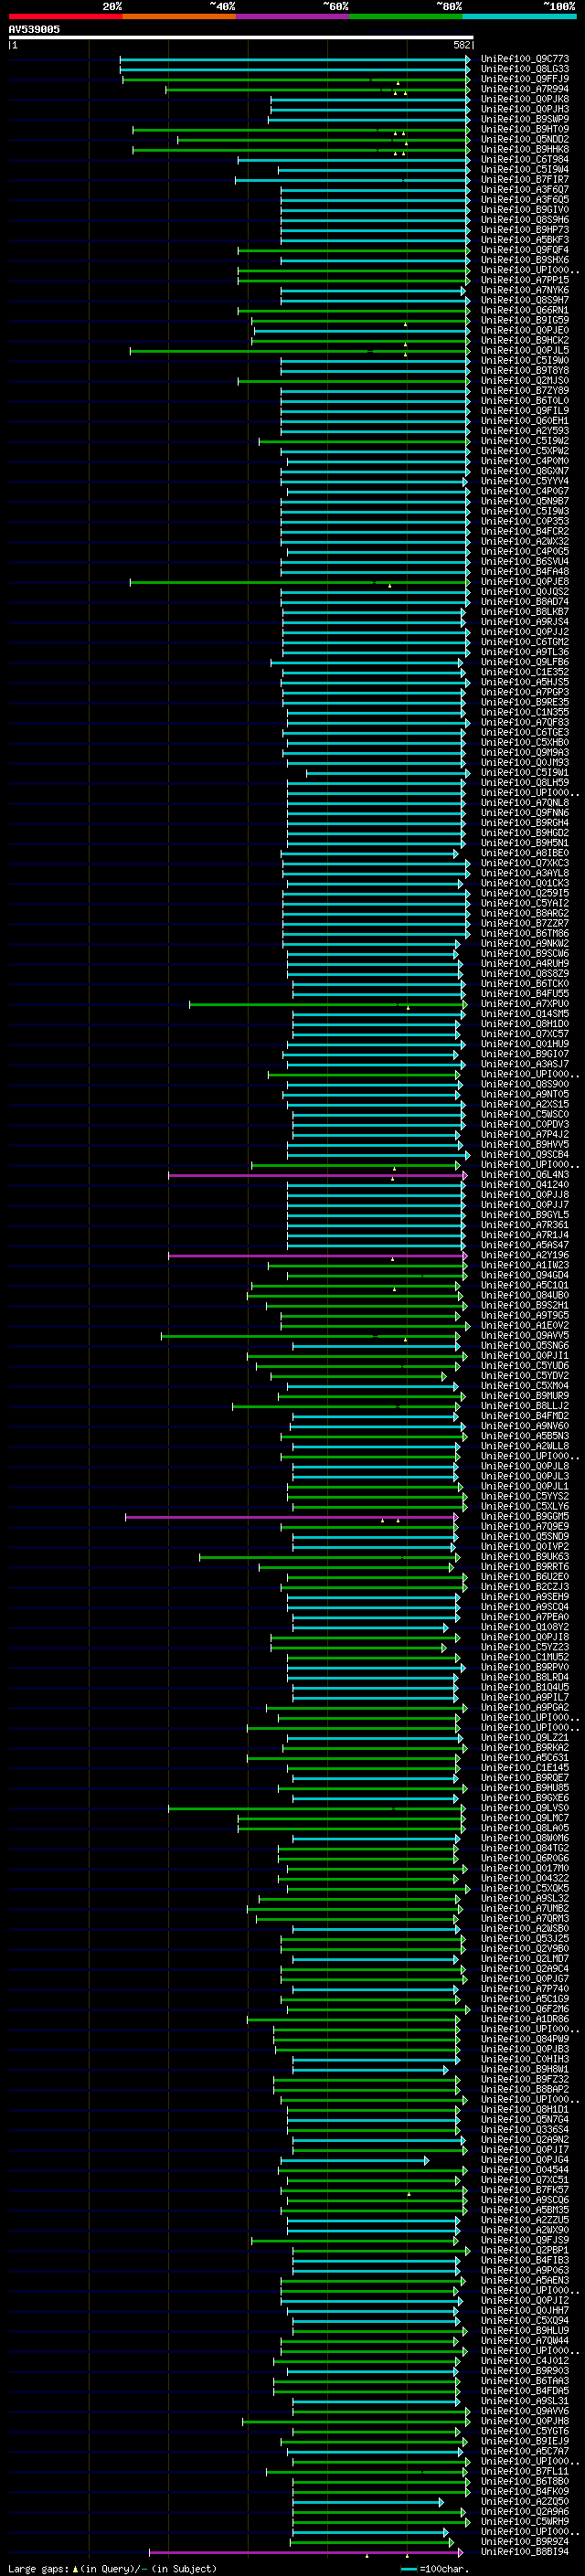Select the UniRef100_Q14SM5 label
This screenshot has height=2576, width=585.
(524, 1014)
